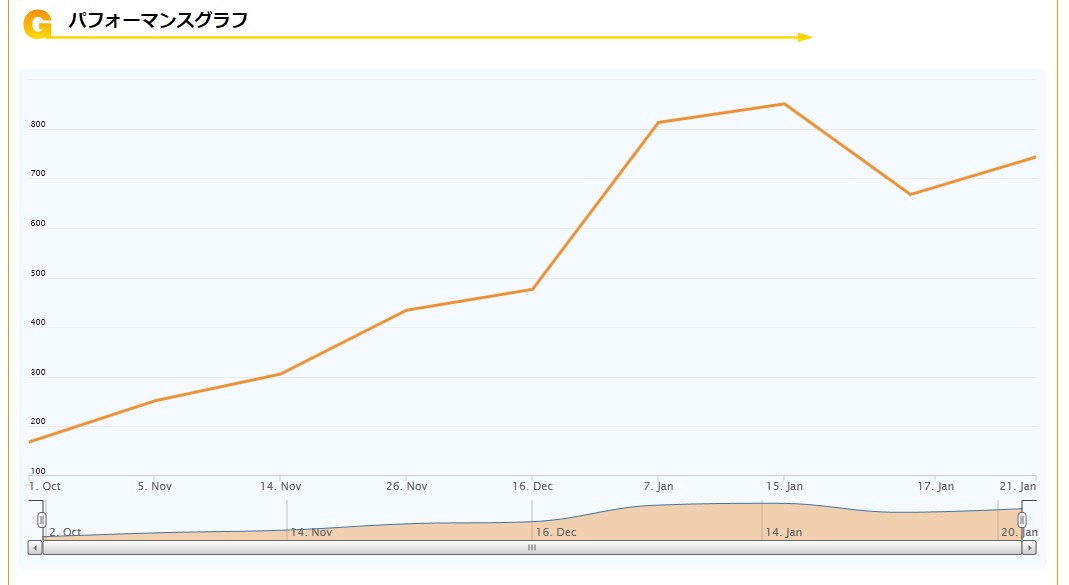Image resolution: width=1069 pixels, height=585 pixels.
Task: Click the right scroll arrow of the navigator
Action: [x=1029, y=548]
